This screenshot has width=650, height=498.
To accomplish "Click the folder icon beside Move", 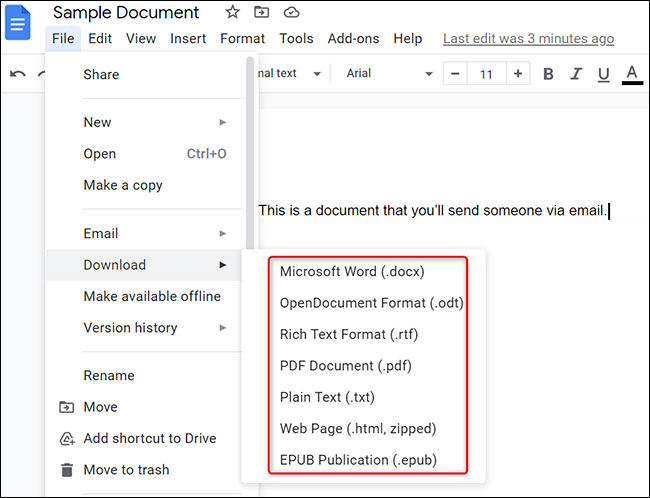I will coord(66,407).
